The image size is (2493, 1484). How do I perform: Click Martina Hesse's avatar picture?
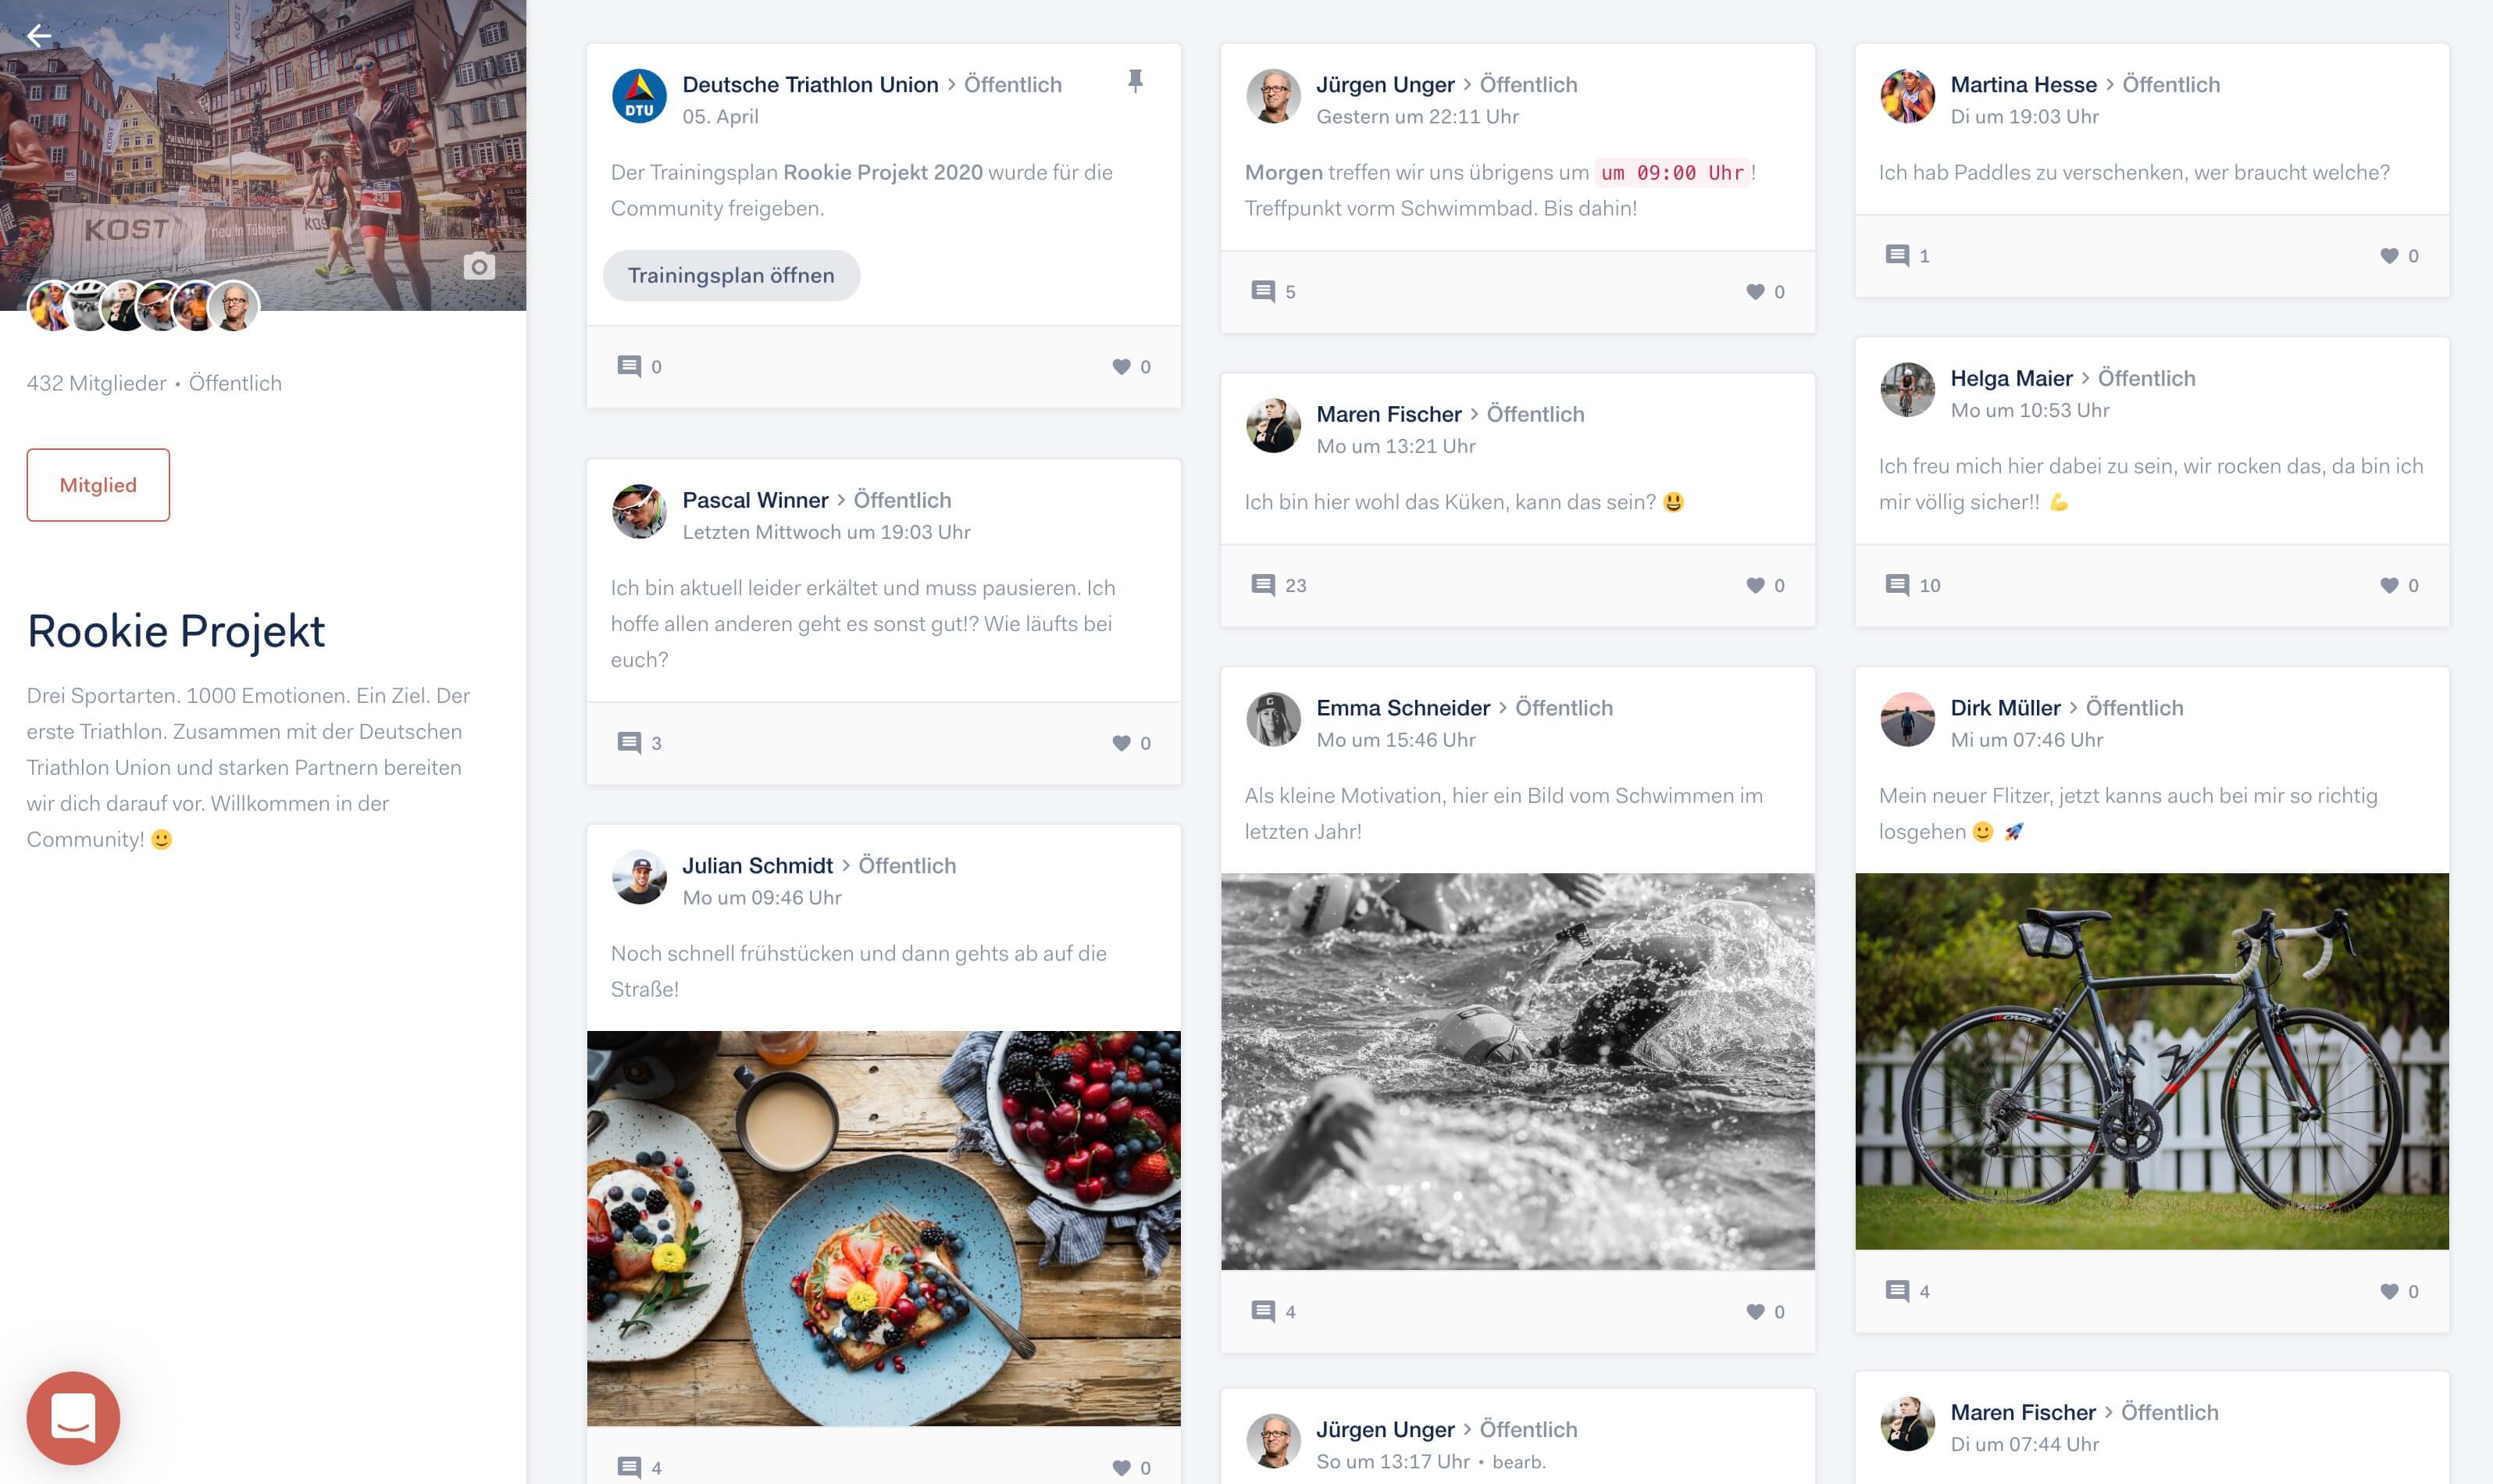coord(1907,97)
